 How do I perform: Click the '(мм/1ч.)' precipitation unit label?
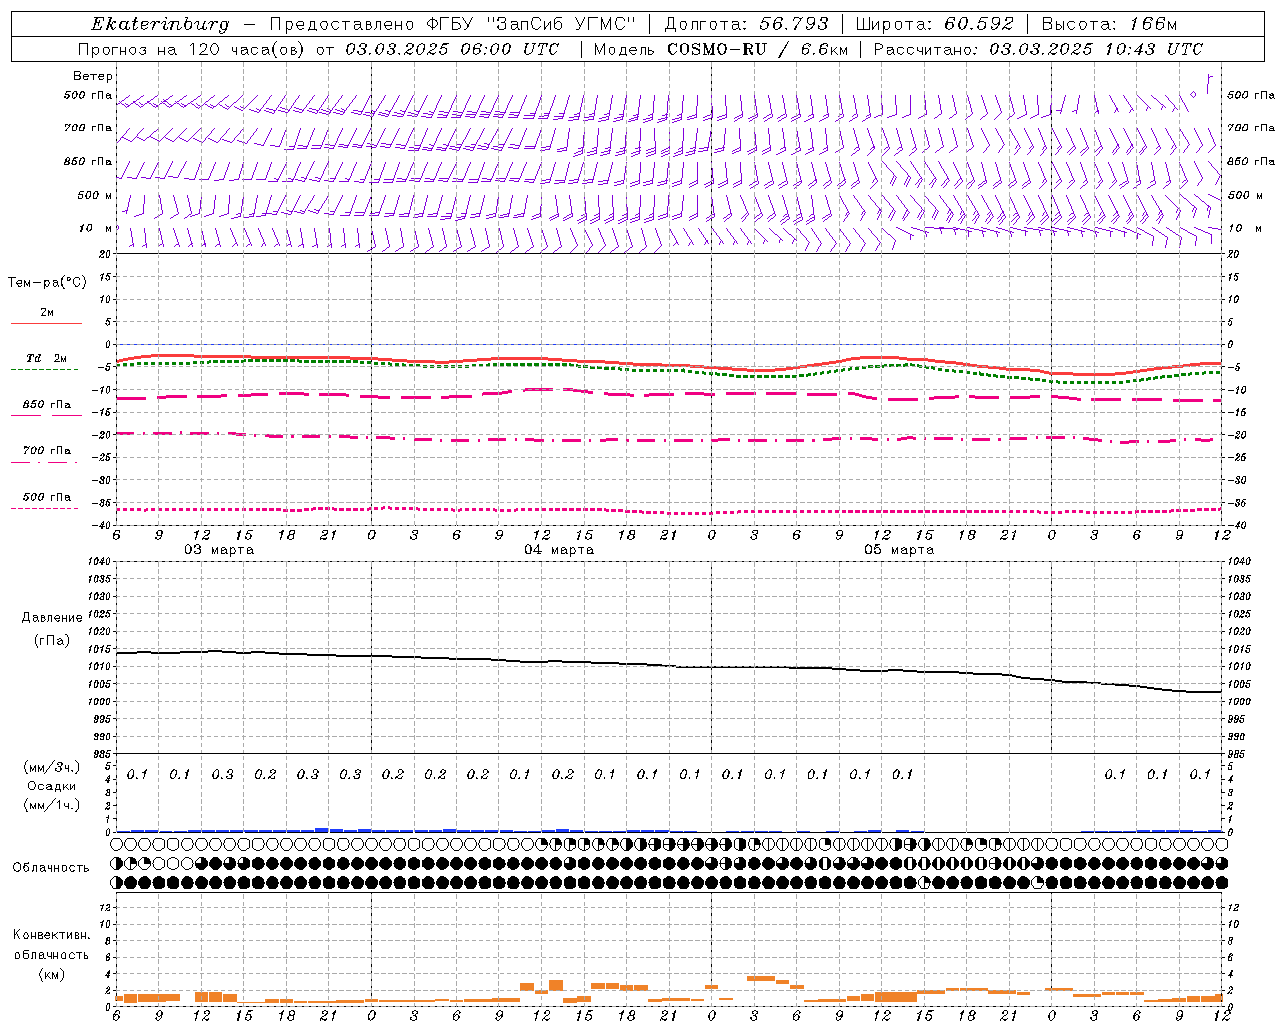click(52, 805)
